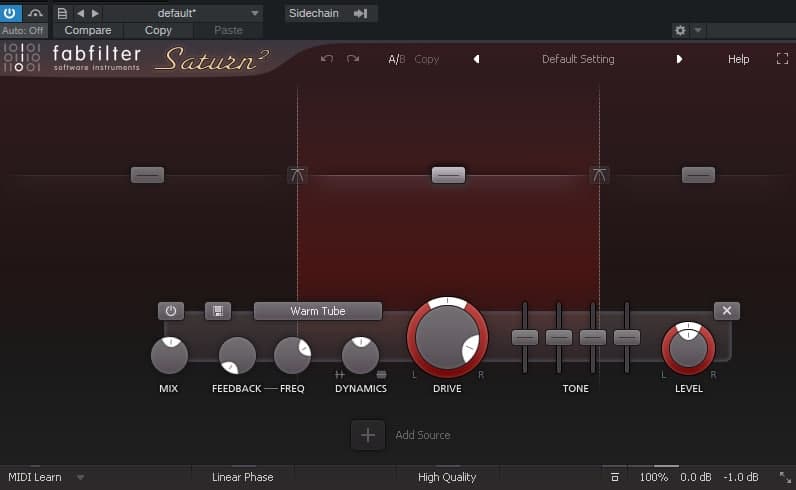This screenshot has width=796, height=490.
Task: Open the Default Setting preset menu
Action: 578,59
